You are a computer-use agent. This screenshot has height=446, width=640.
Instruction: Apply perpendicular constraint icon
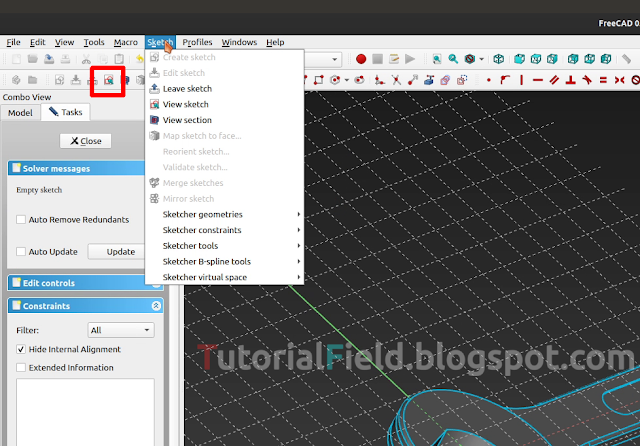[x=571, y=80]
